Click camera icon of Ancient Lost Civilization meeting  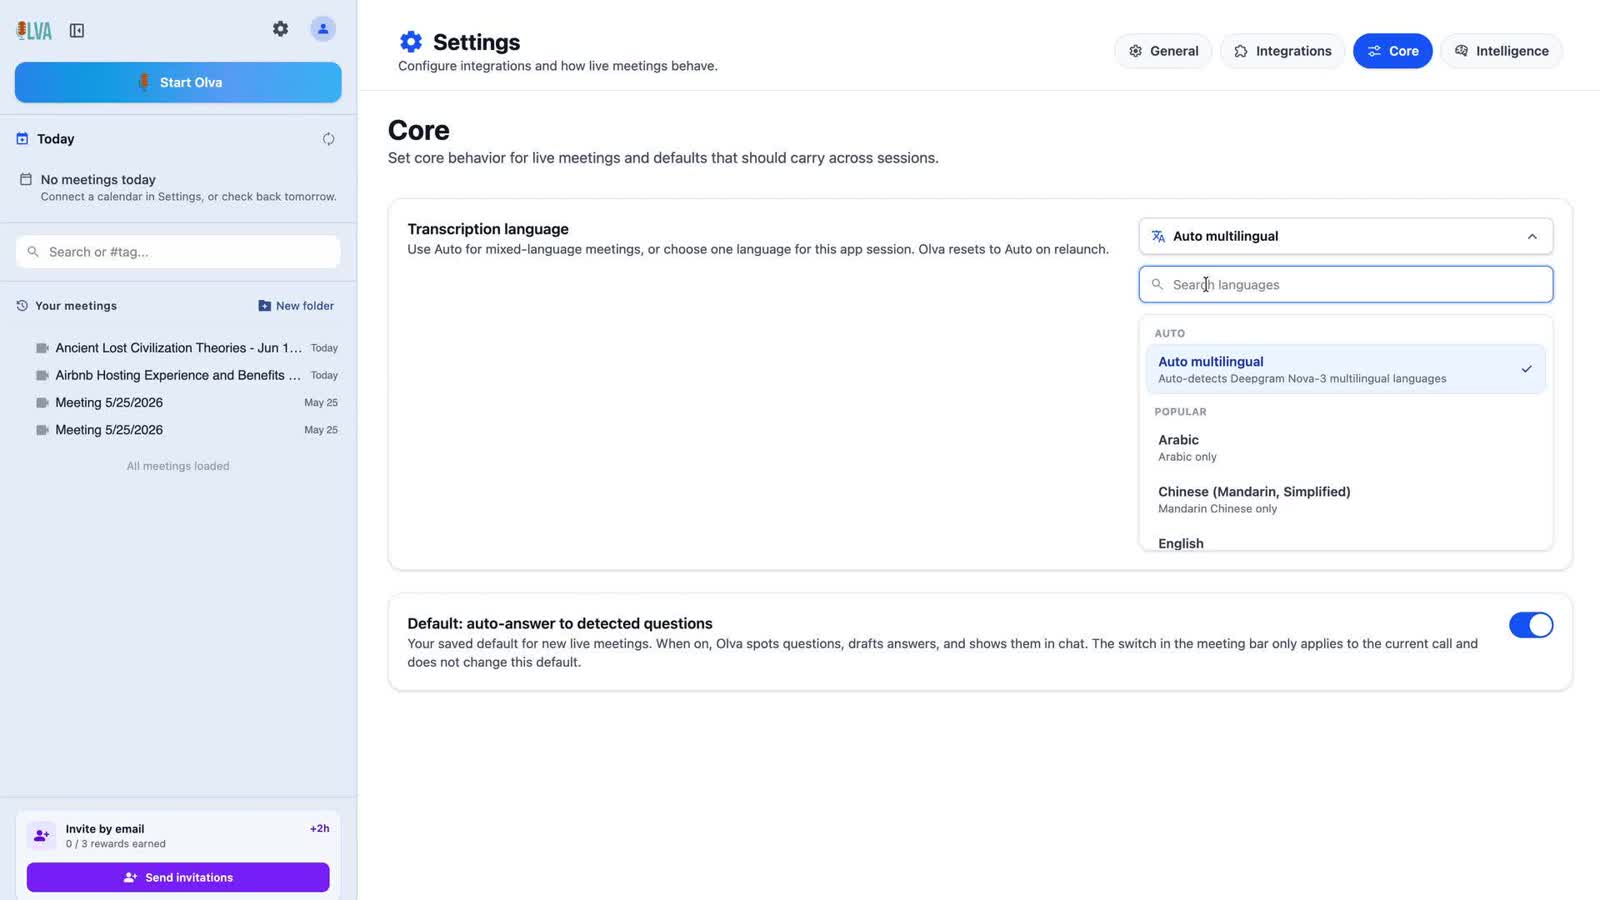(x=42, y=348)
